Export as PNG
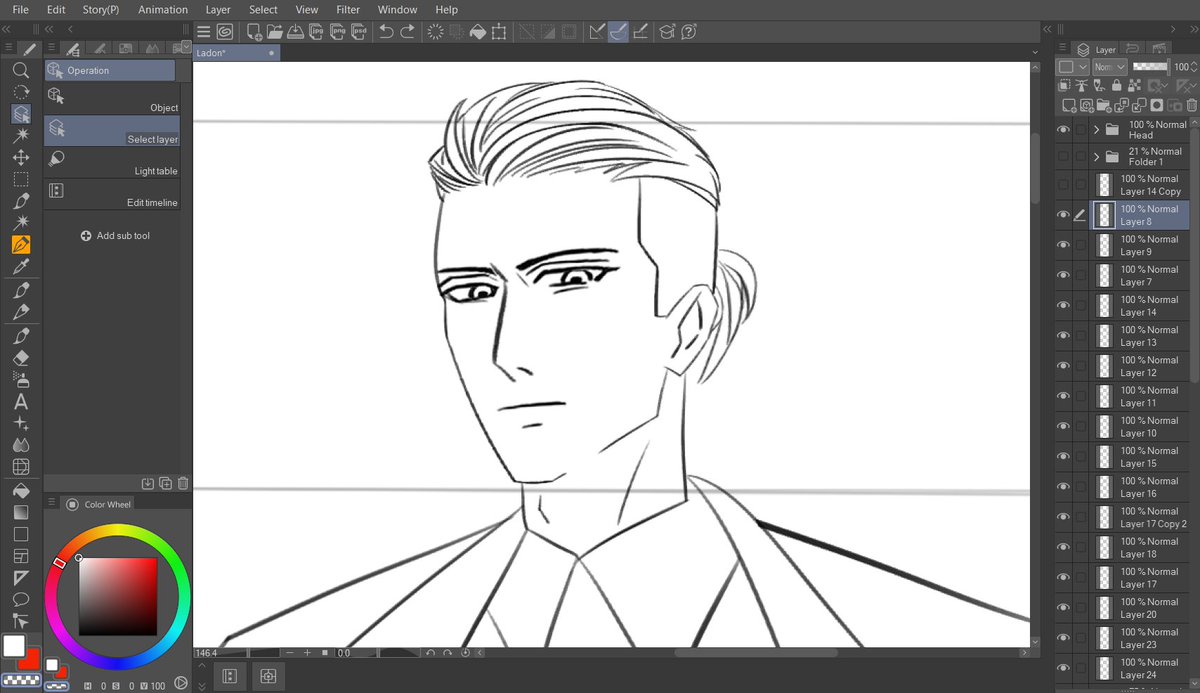Image resolution: width=1200 pixels, height=693 pixels. point(336,32)
